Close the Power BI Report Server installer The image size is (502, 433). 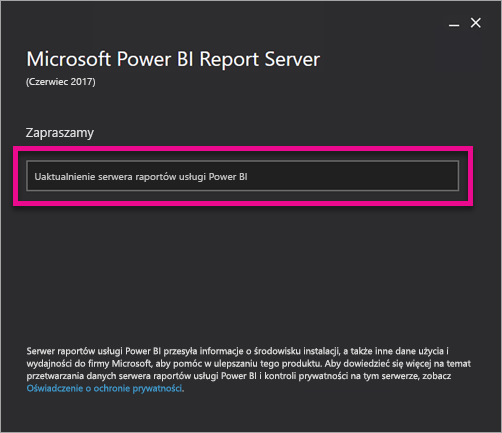point(476,23)
